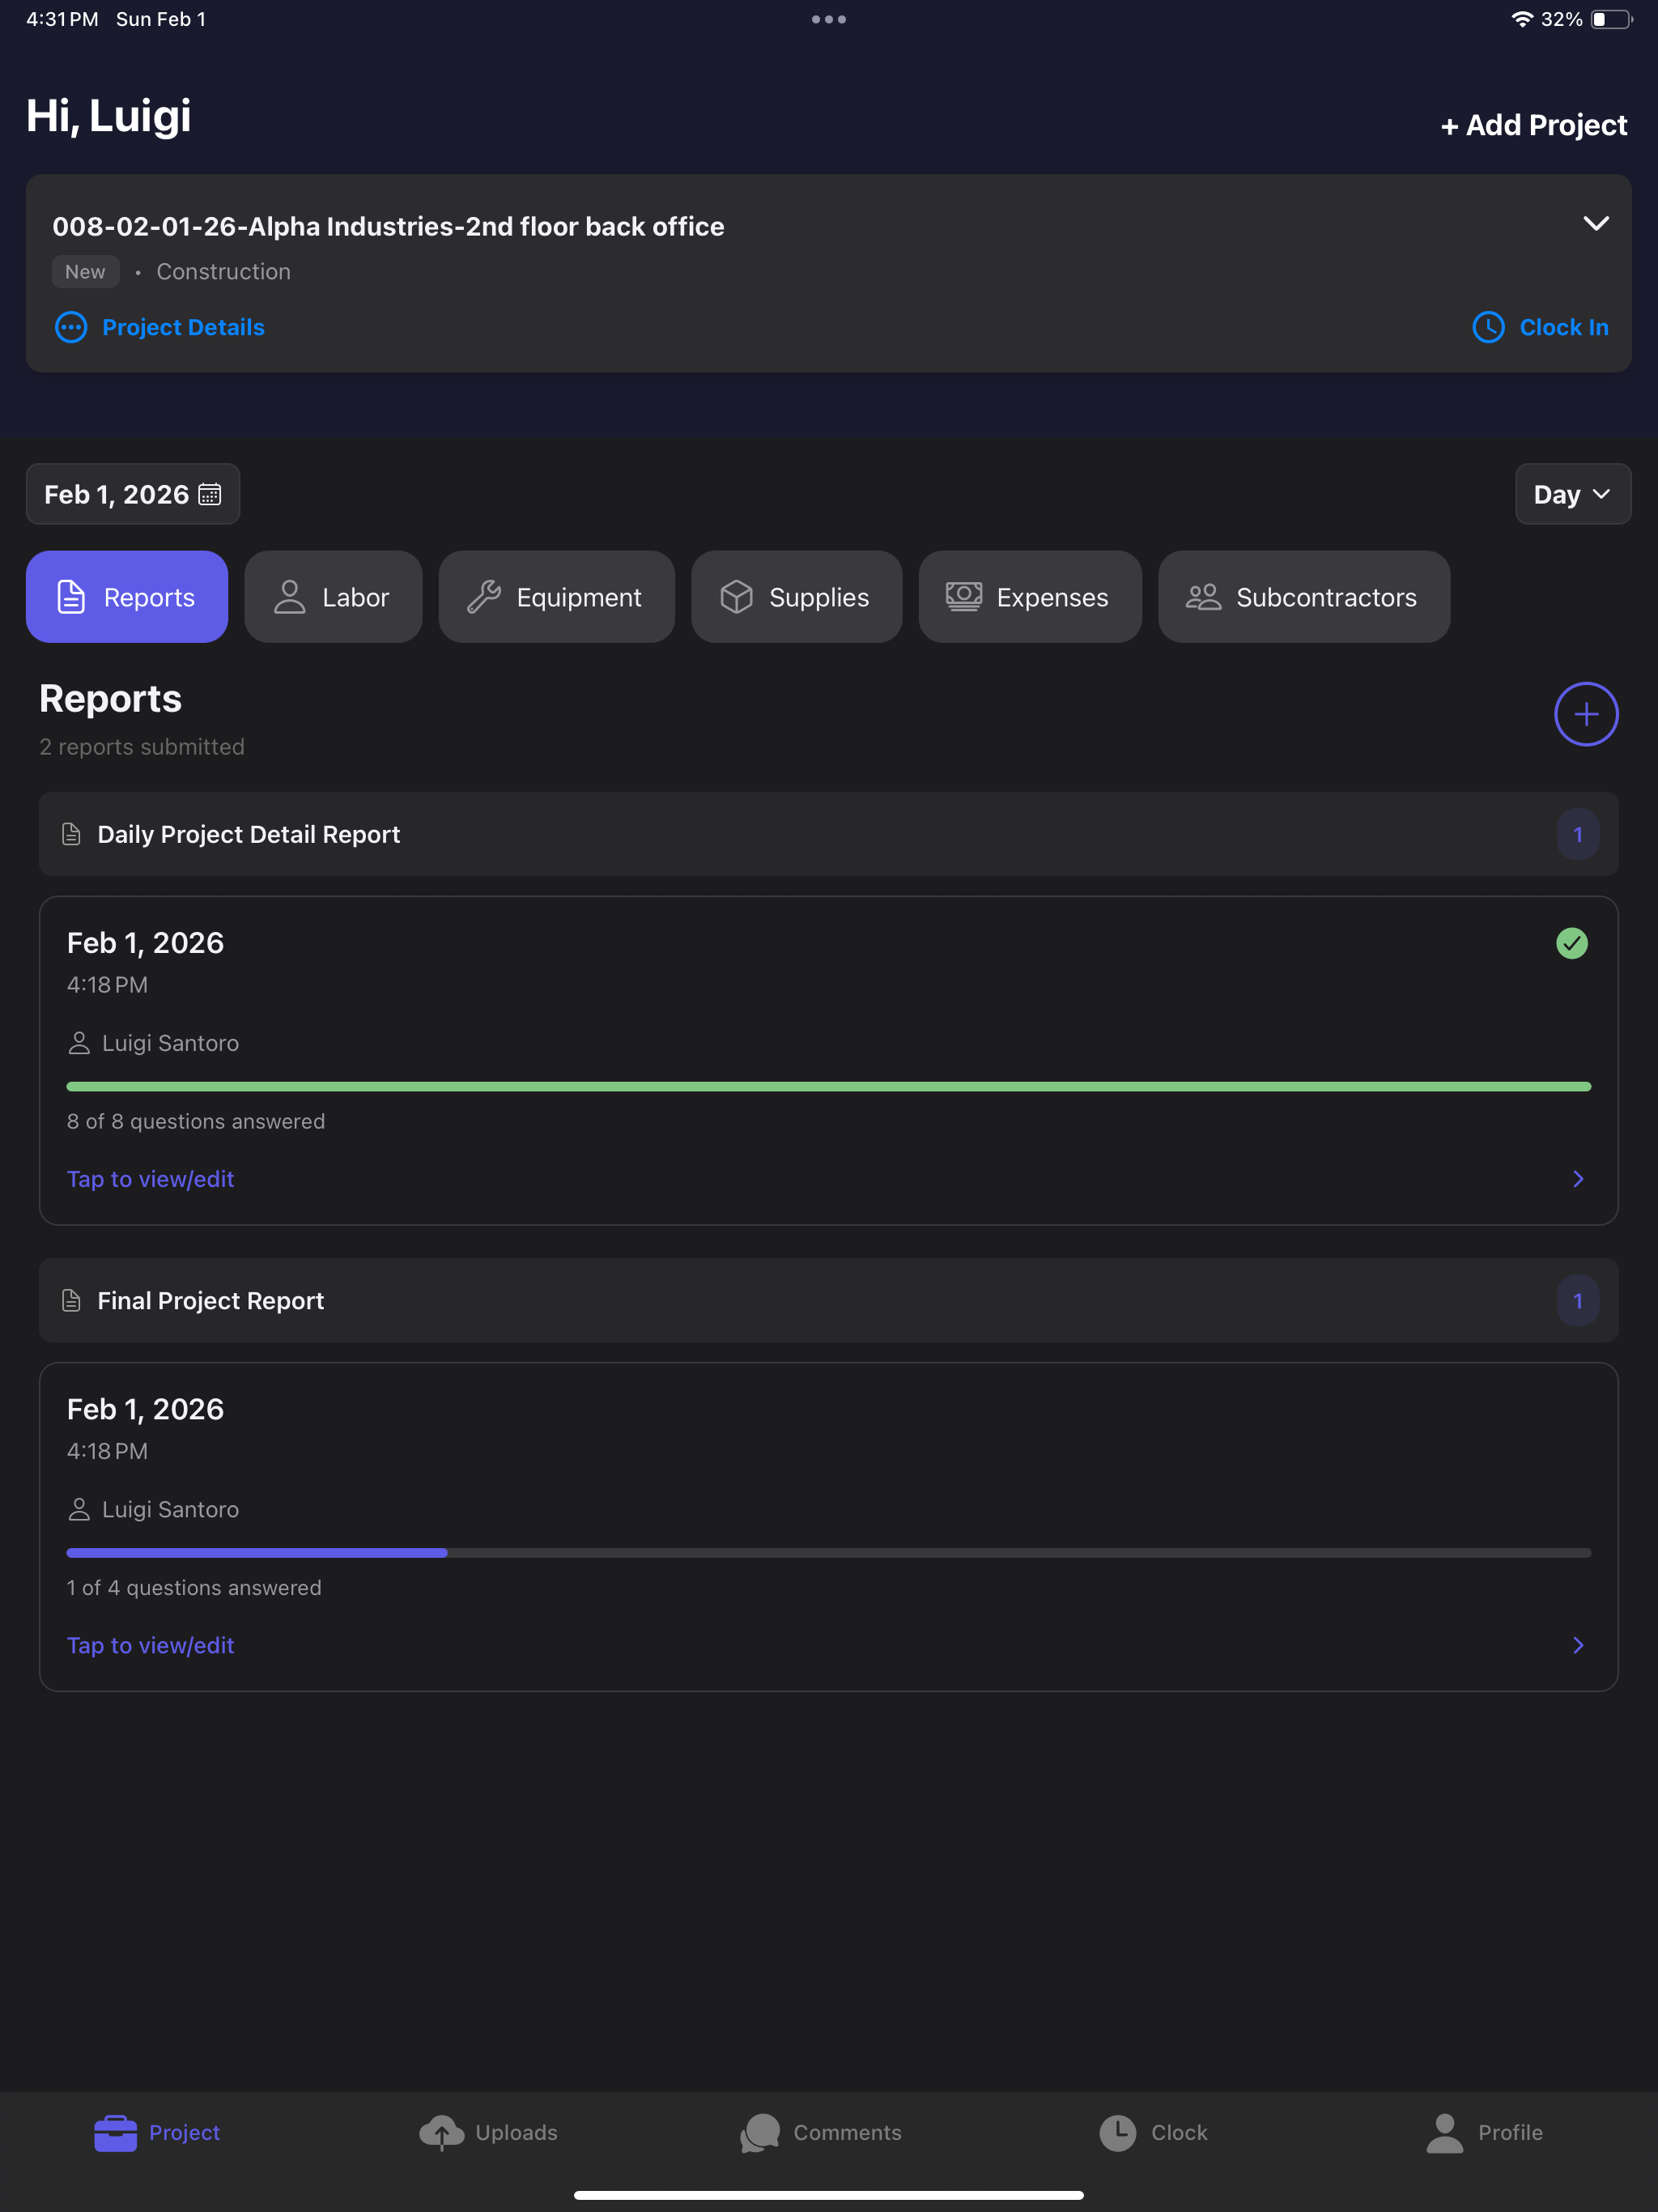Tap the Project Details ellipsis icon
The width and height of the screenshot is (1658, 2212).
pos(71,327)
